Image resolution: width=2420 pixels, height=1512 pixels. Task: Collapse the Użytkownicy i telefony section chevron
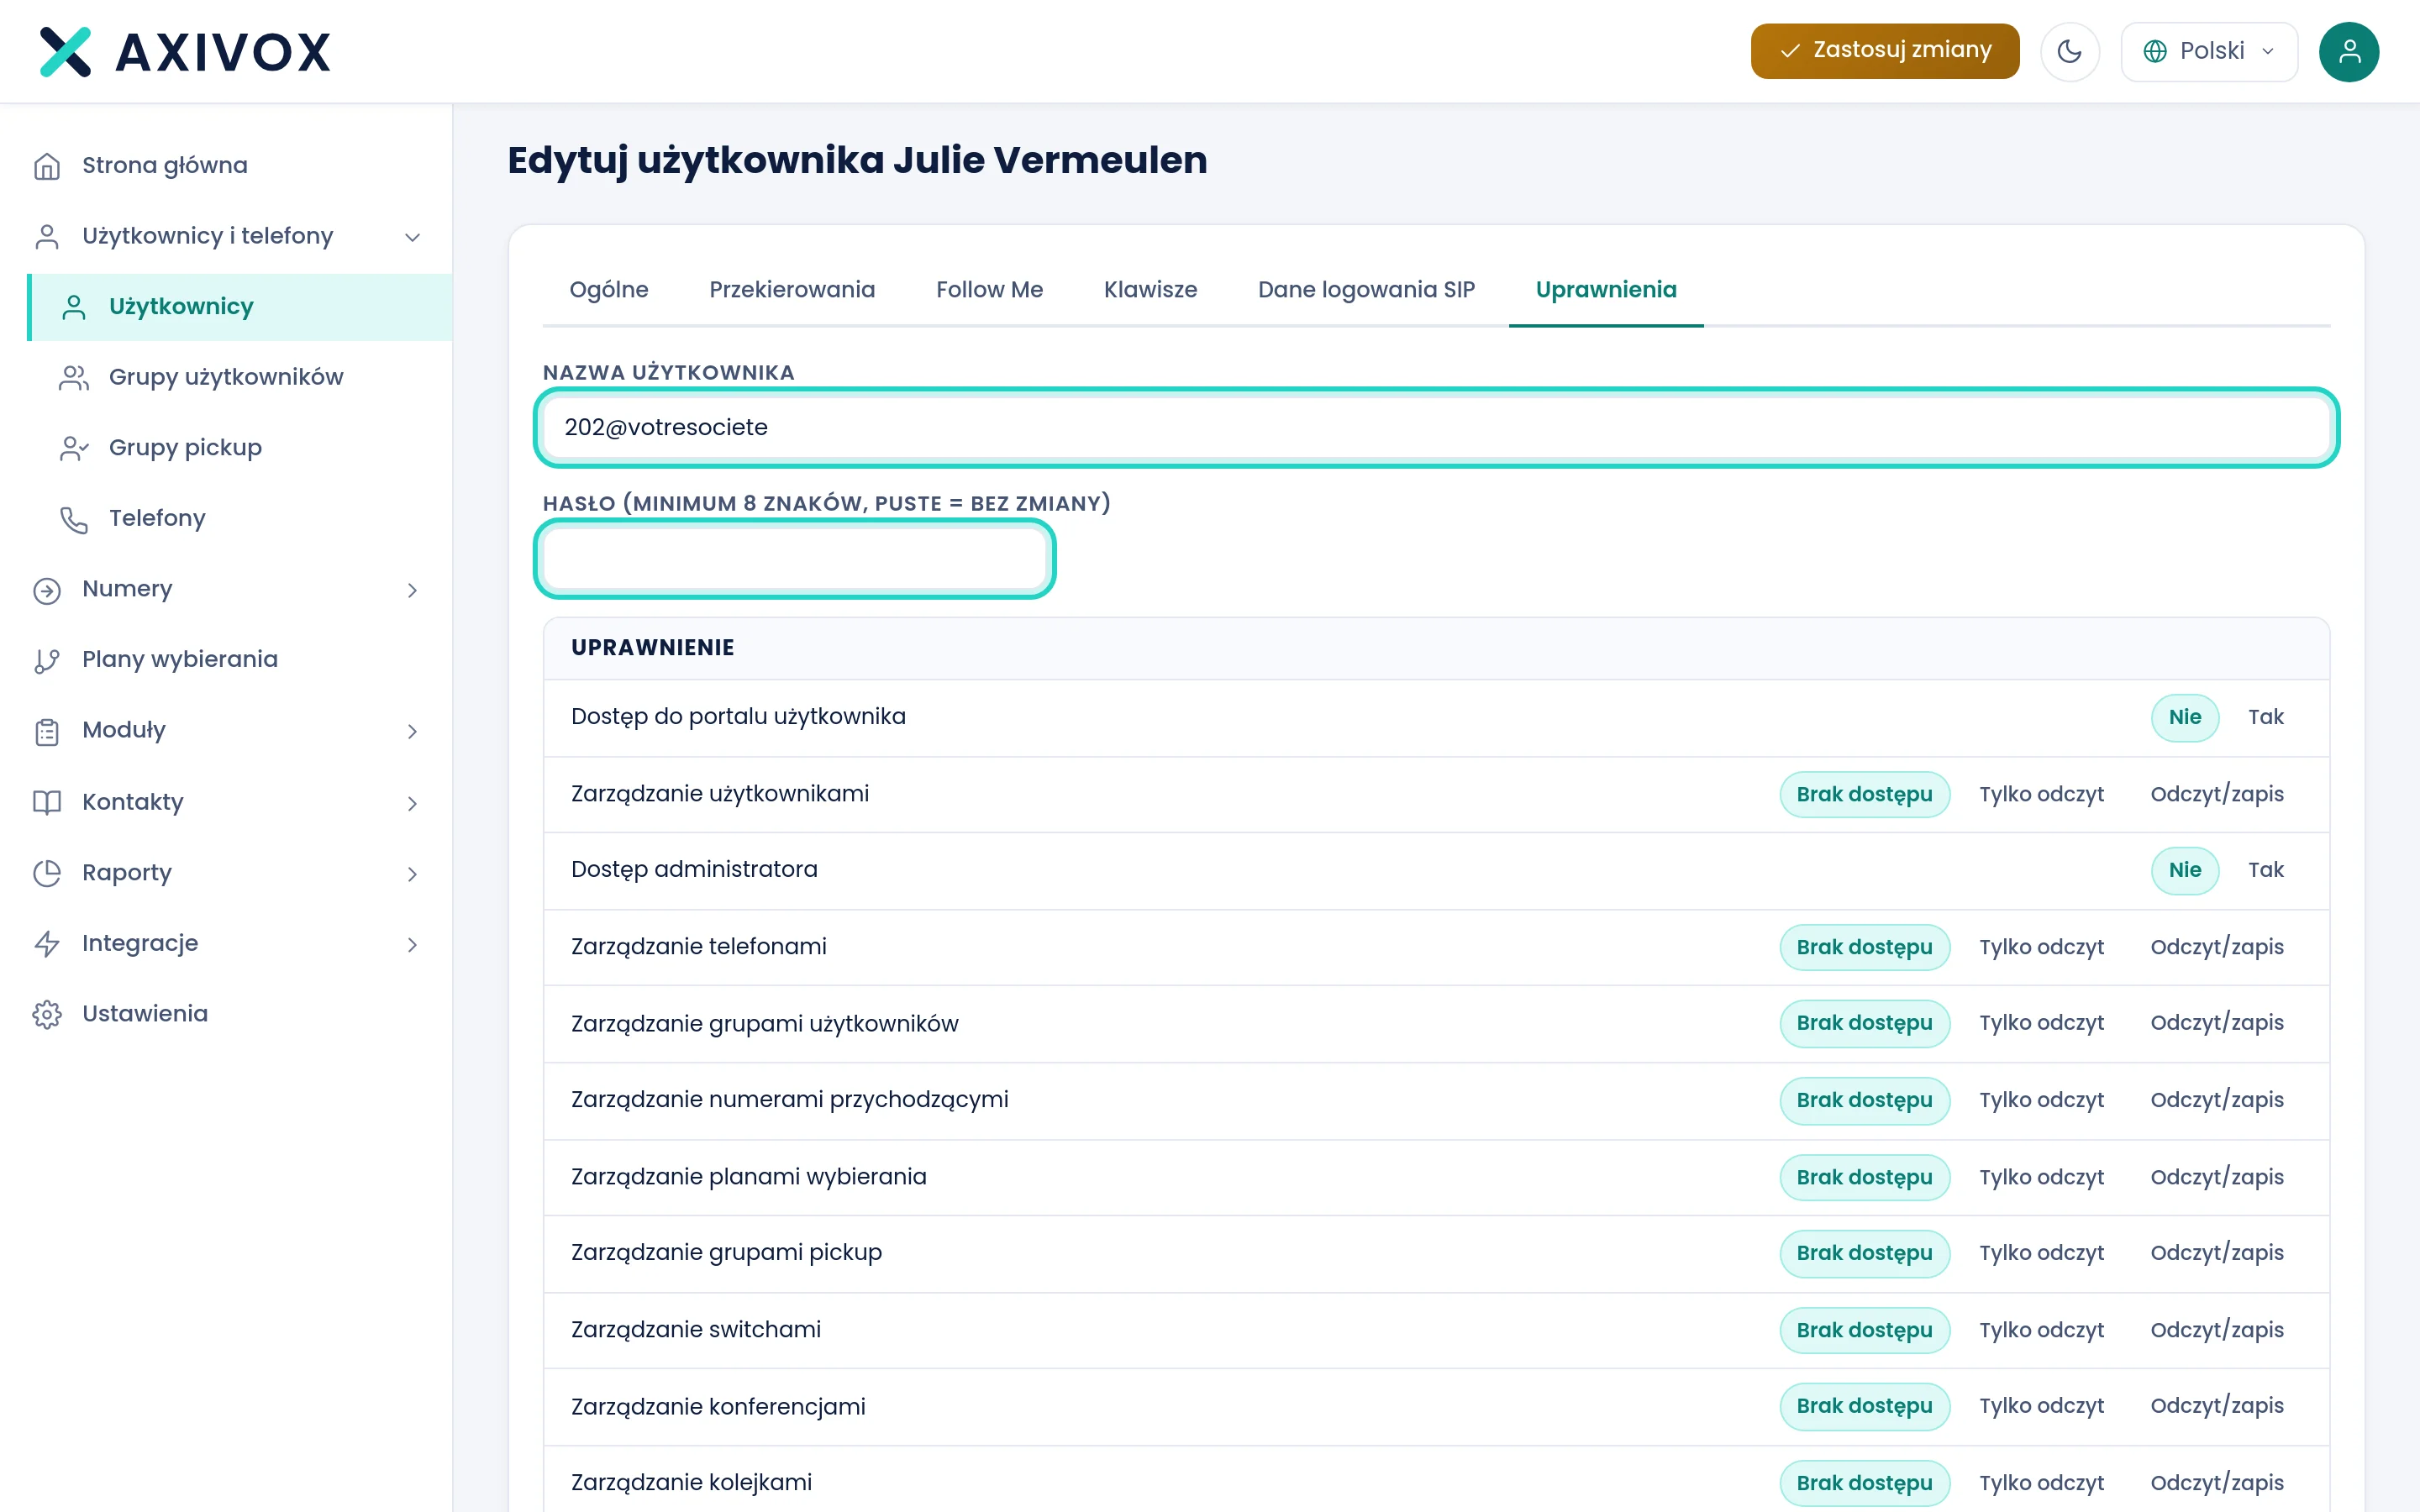click(x=412, y=237)
